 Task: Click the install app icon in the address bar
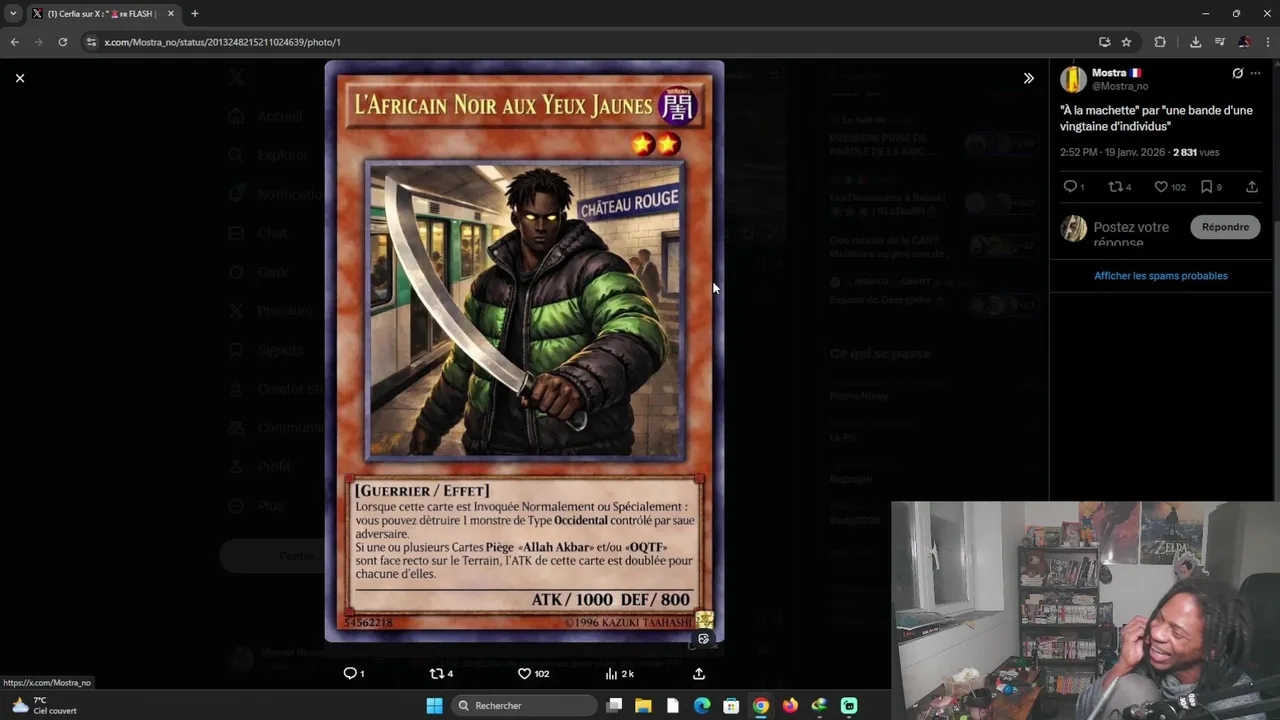tap(1104, 42)
